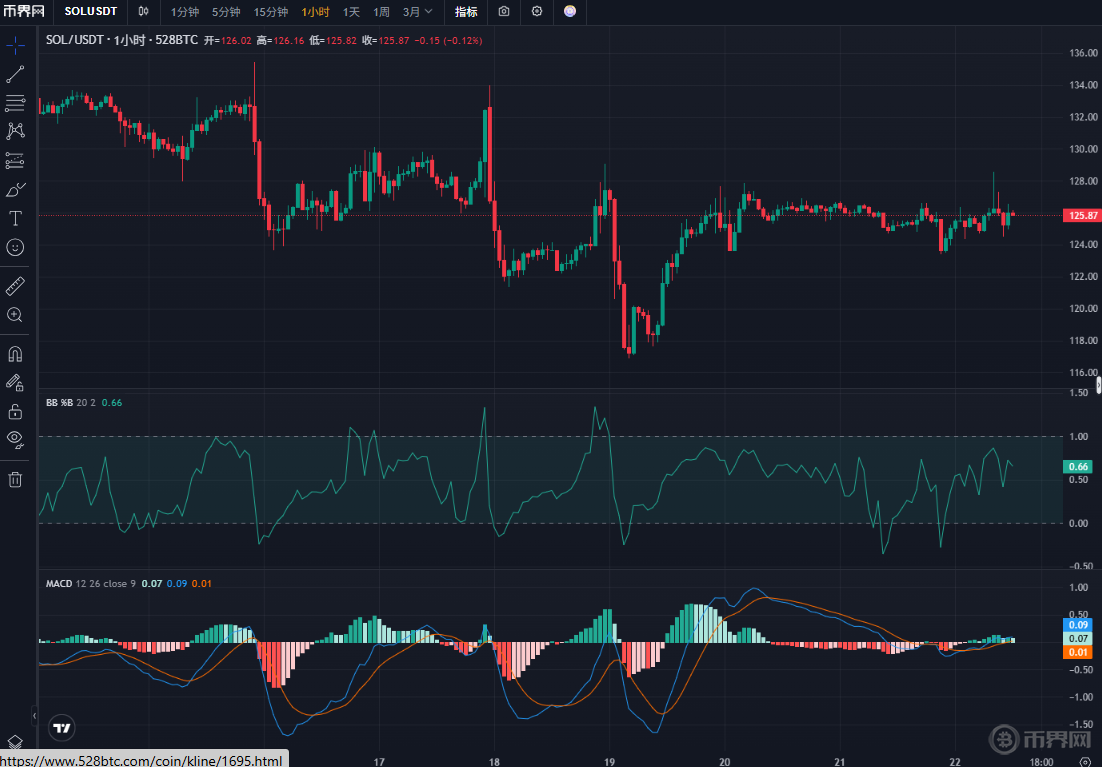
Task: Select the trend line drawing tool
Action: click(x=15, y=75)
